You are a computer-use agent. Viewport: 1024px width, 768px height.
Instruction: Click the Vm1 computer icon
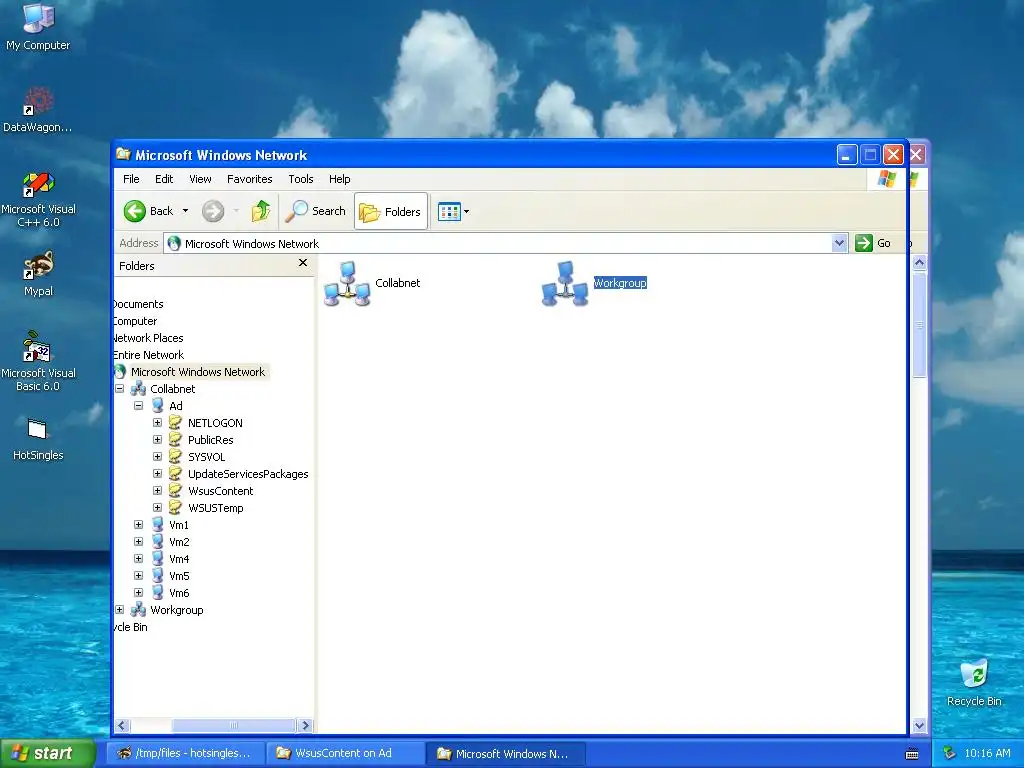point(157,524)
